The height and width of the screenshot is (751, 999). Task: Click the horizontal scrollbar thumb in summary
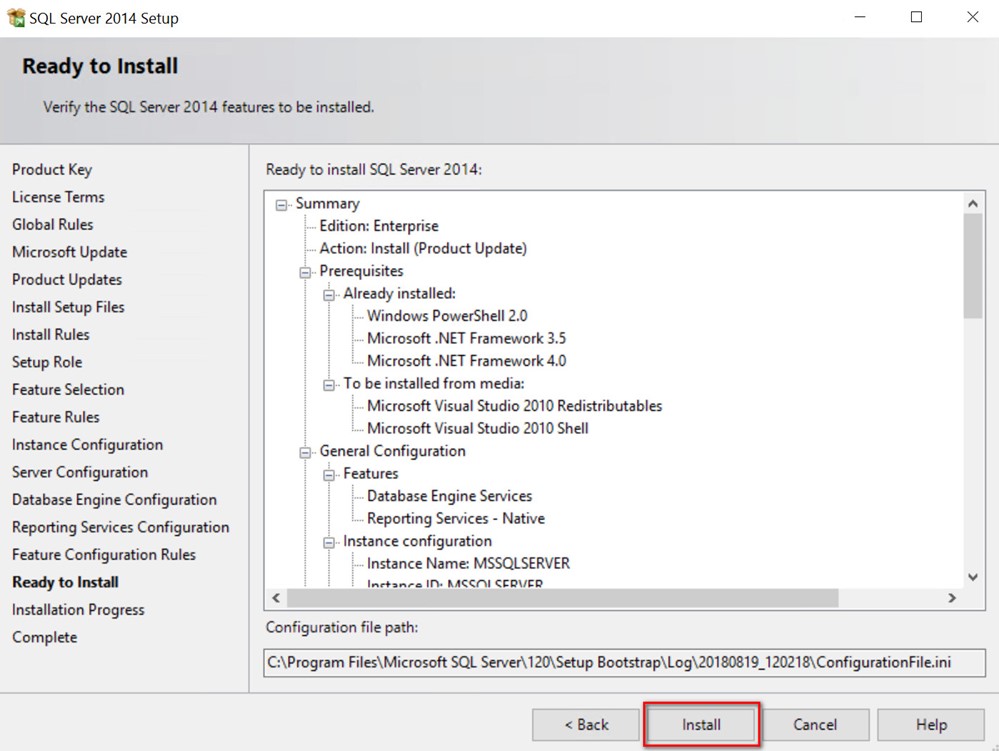(563, 597)
